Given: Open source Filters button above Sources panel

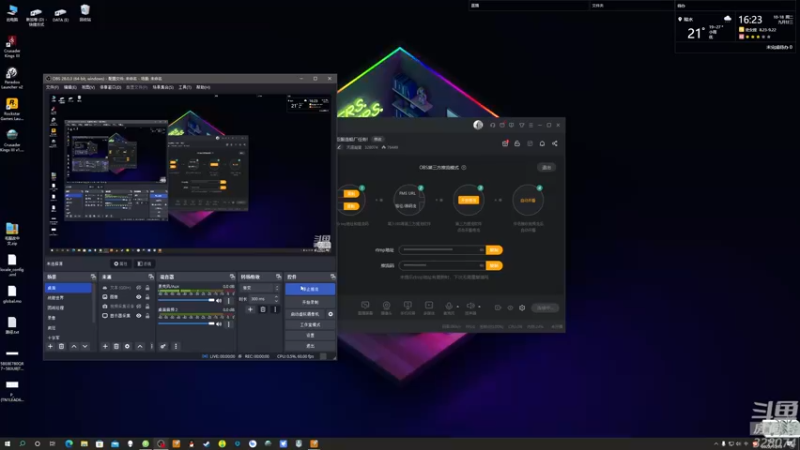Looking at the screenshot, I should [145, 264].
